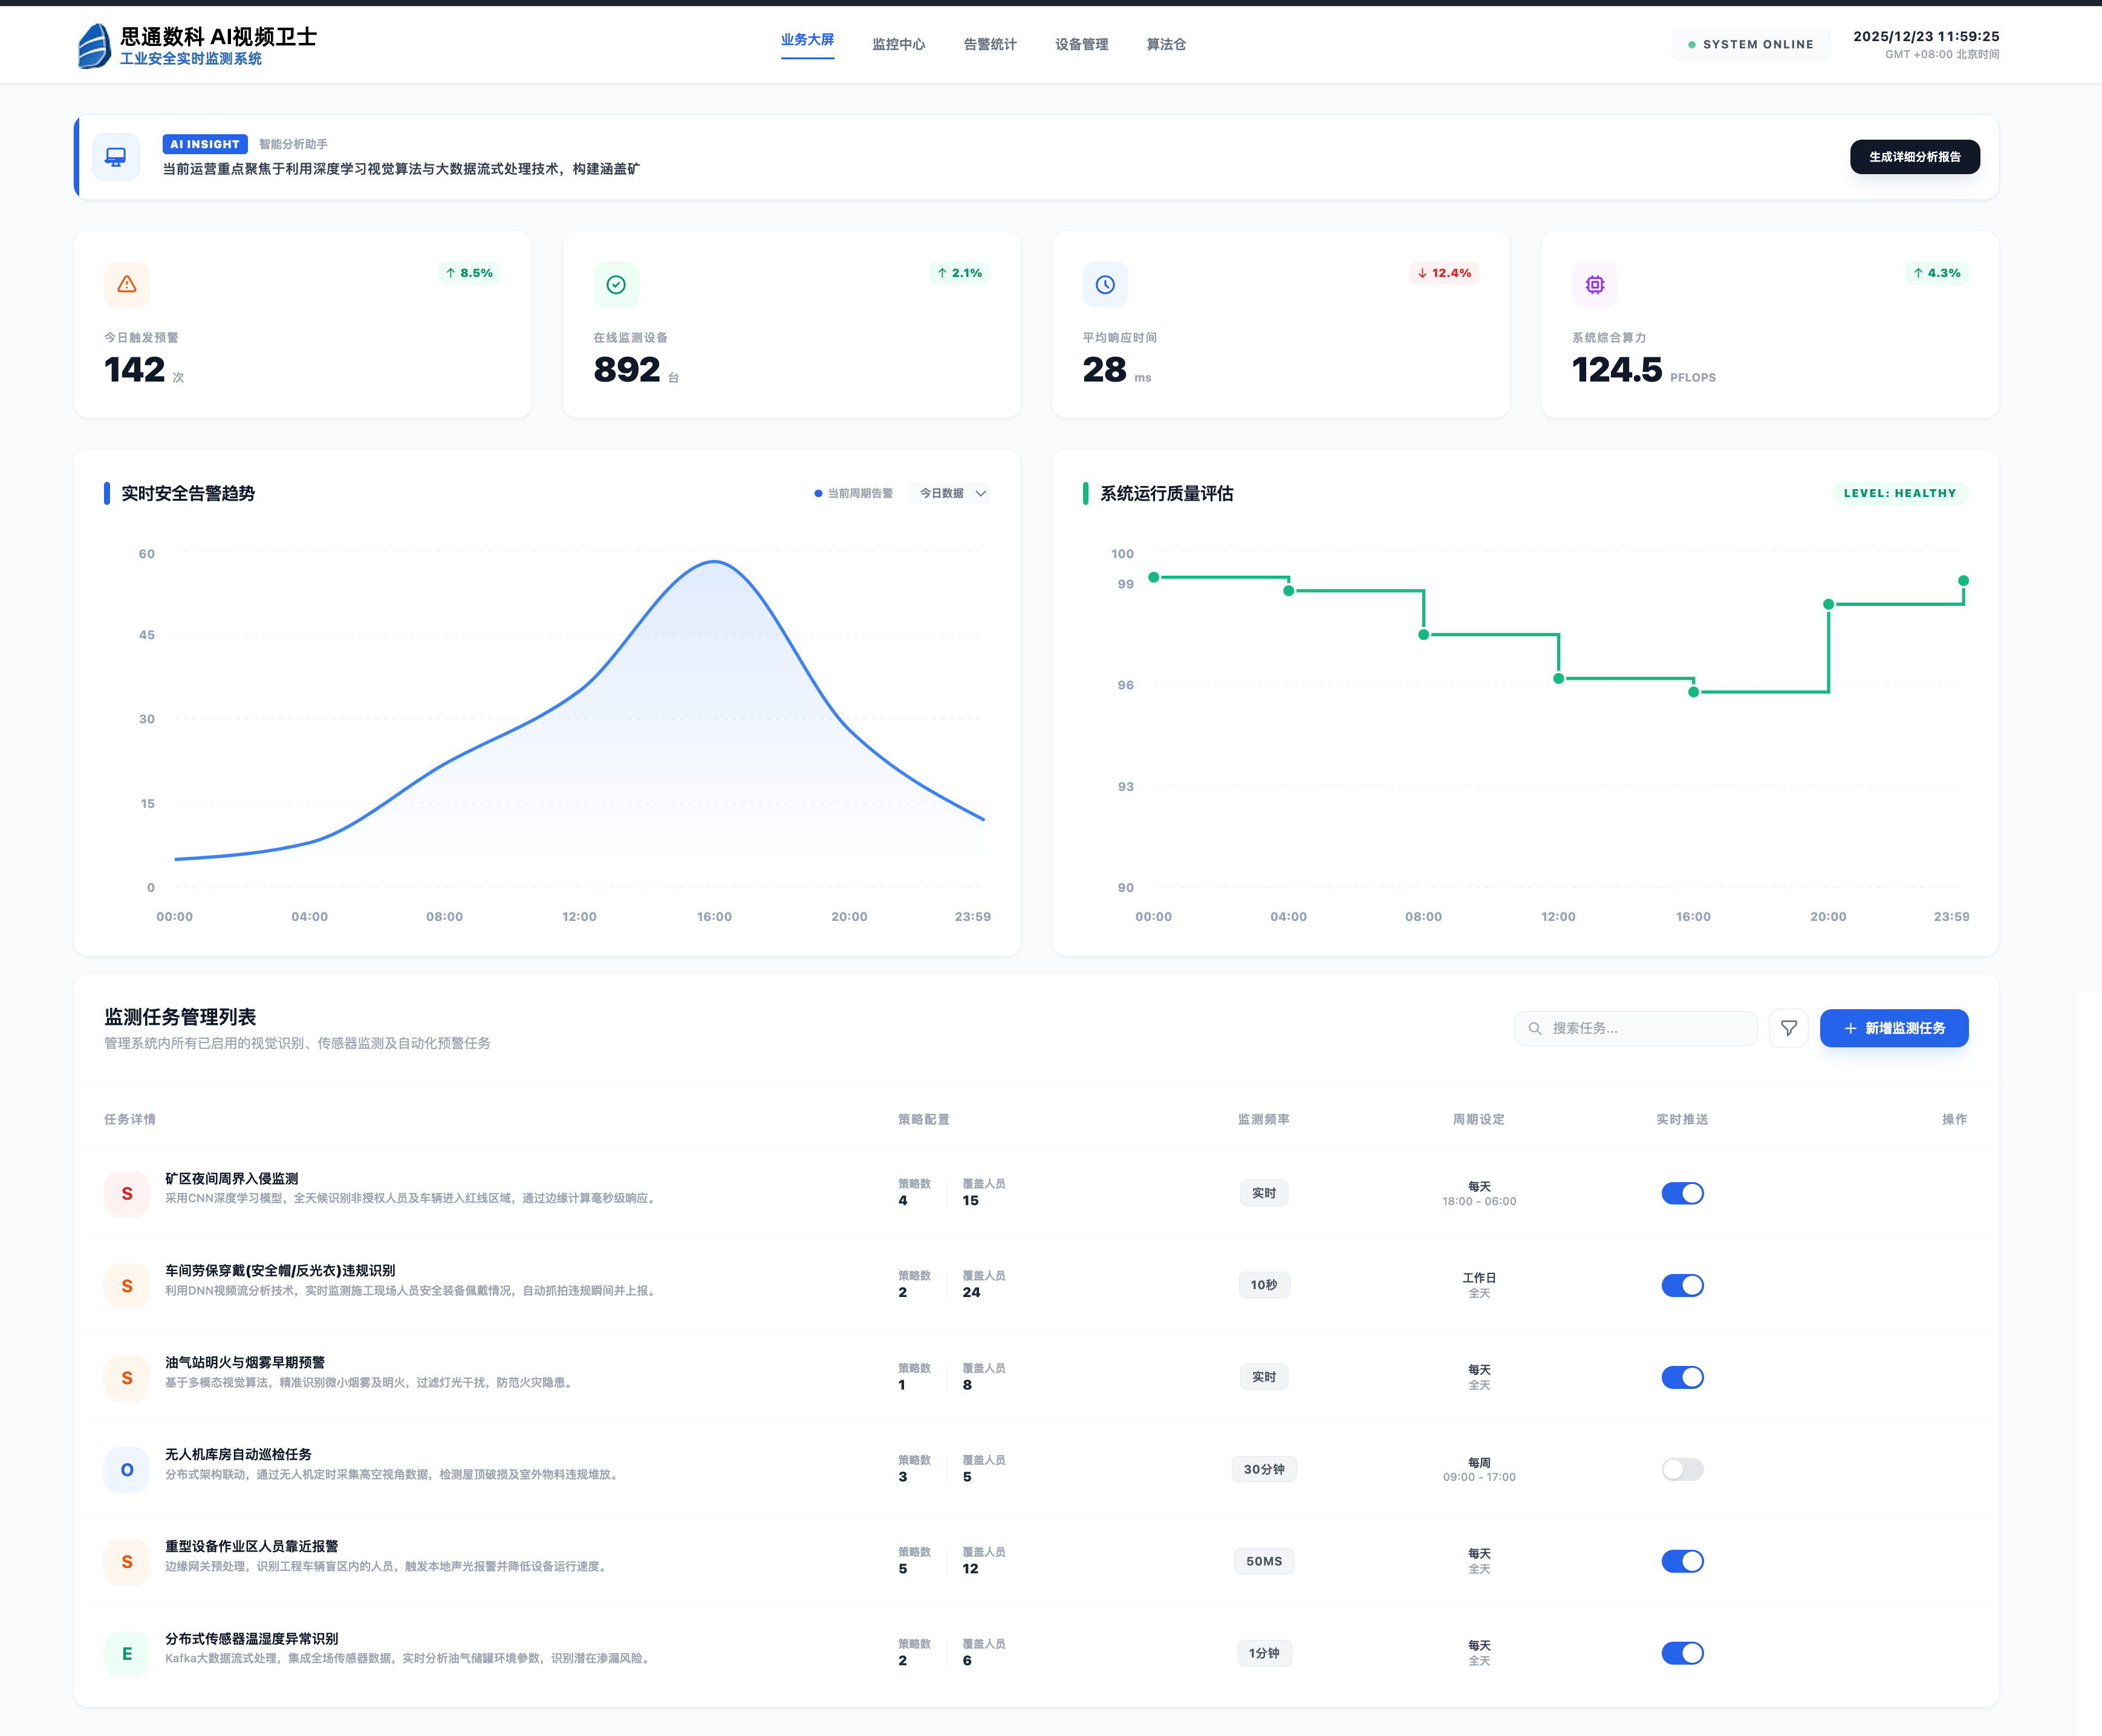Switch to 监控中心 tab

tap(898, 44)
